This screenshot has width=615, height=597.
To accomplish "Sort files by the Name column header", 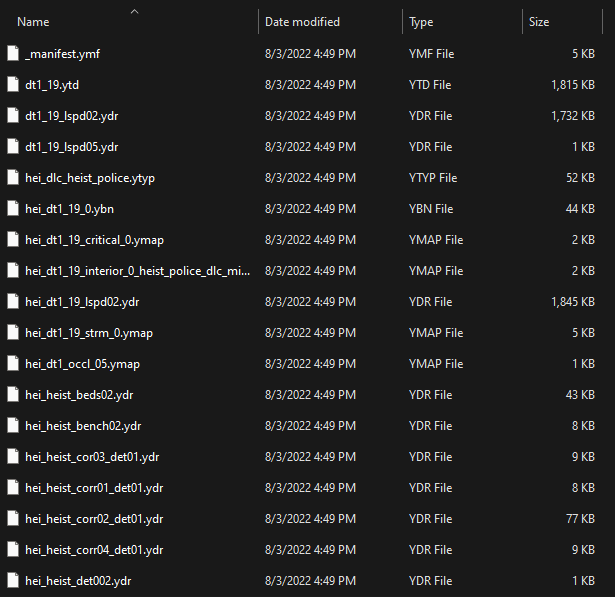I will (33, 22).
